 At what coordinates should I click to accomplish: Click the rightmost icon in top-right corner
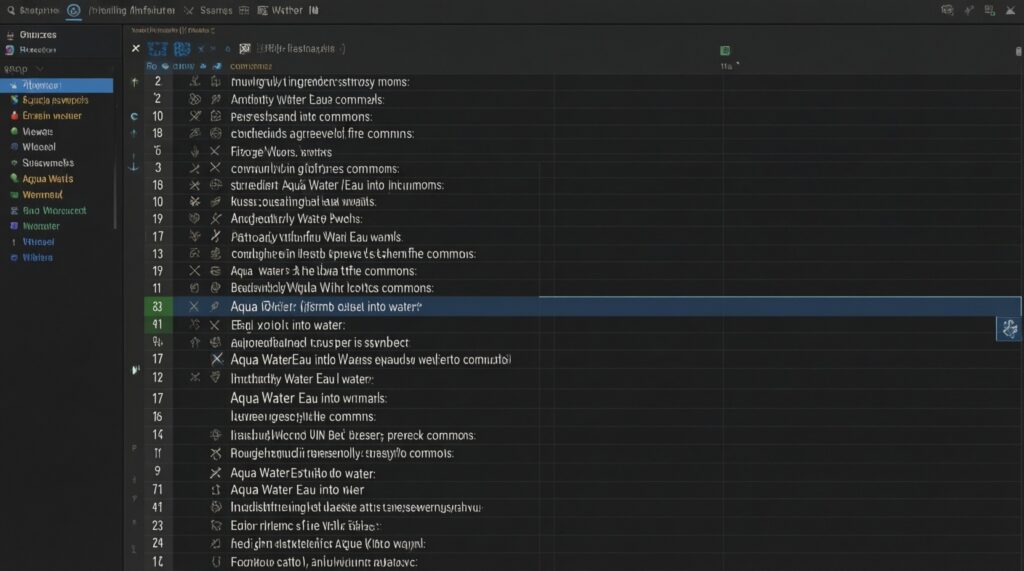(x=1008, y=10)
